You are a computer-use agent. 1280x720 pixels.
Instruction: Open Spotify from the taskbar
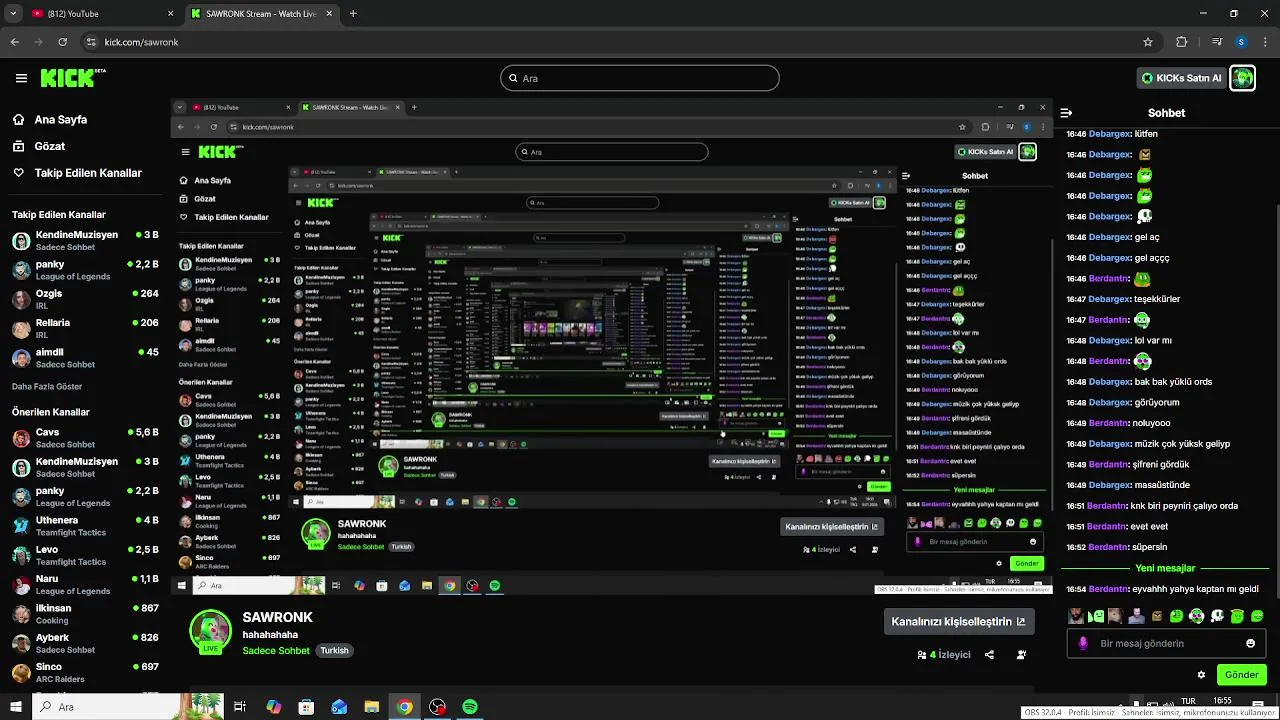tap(470, 707)
